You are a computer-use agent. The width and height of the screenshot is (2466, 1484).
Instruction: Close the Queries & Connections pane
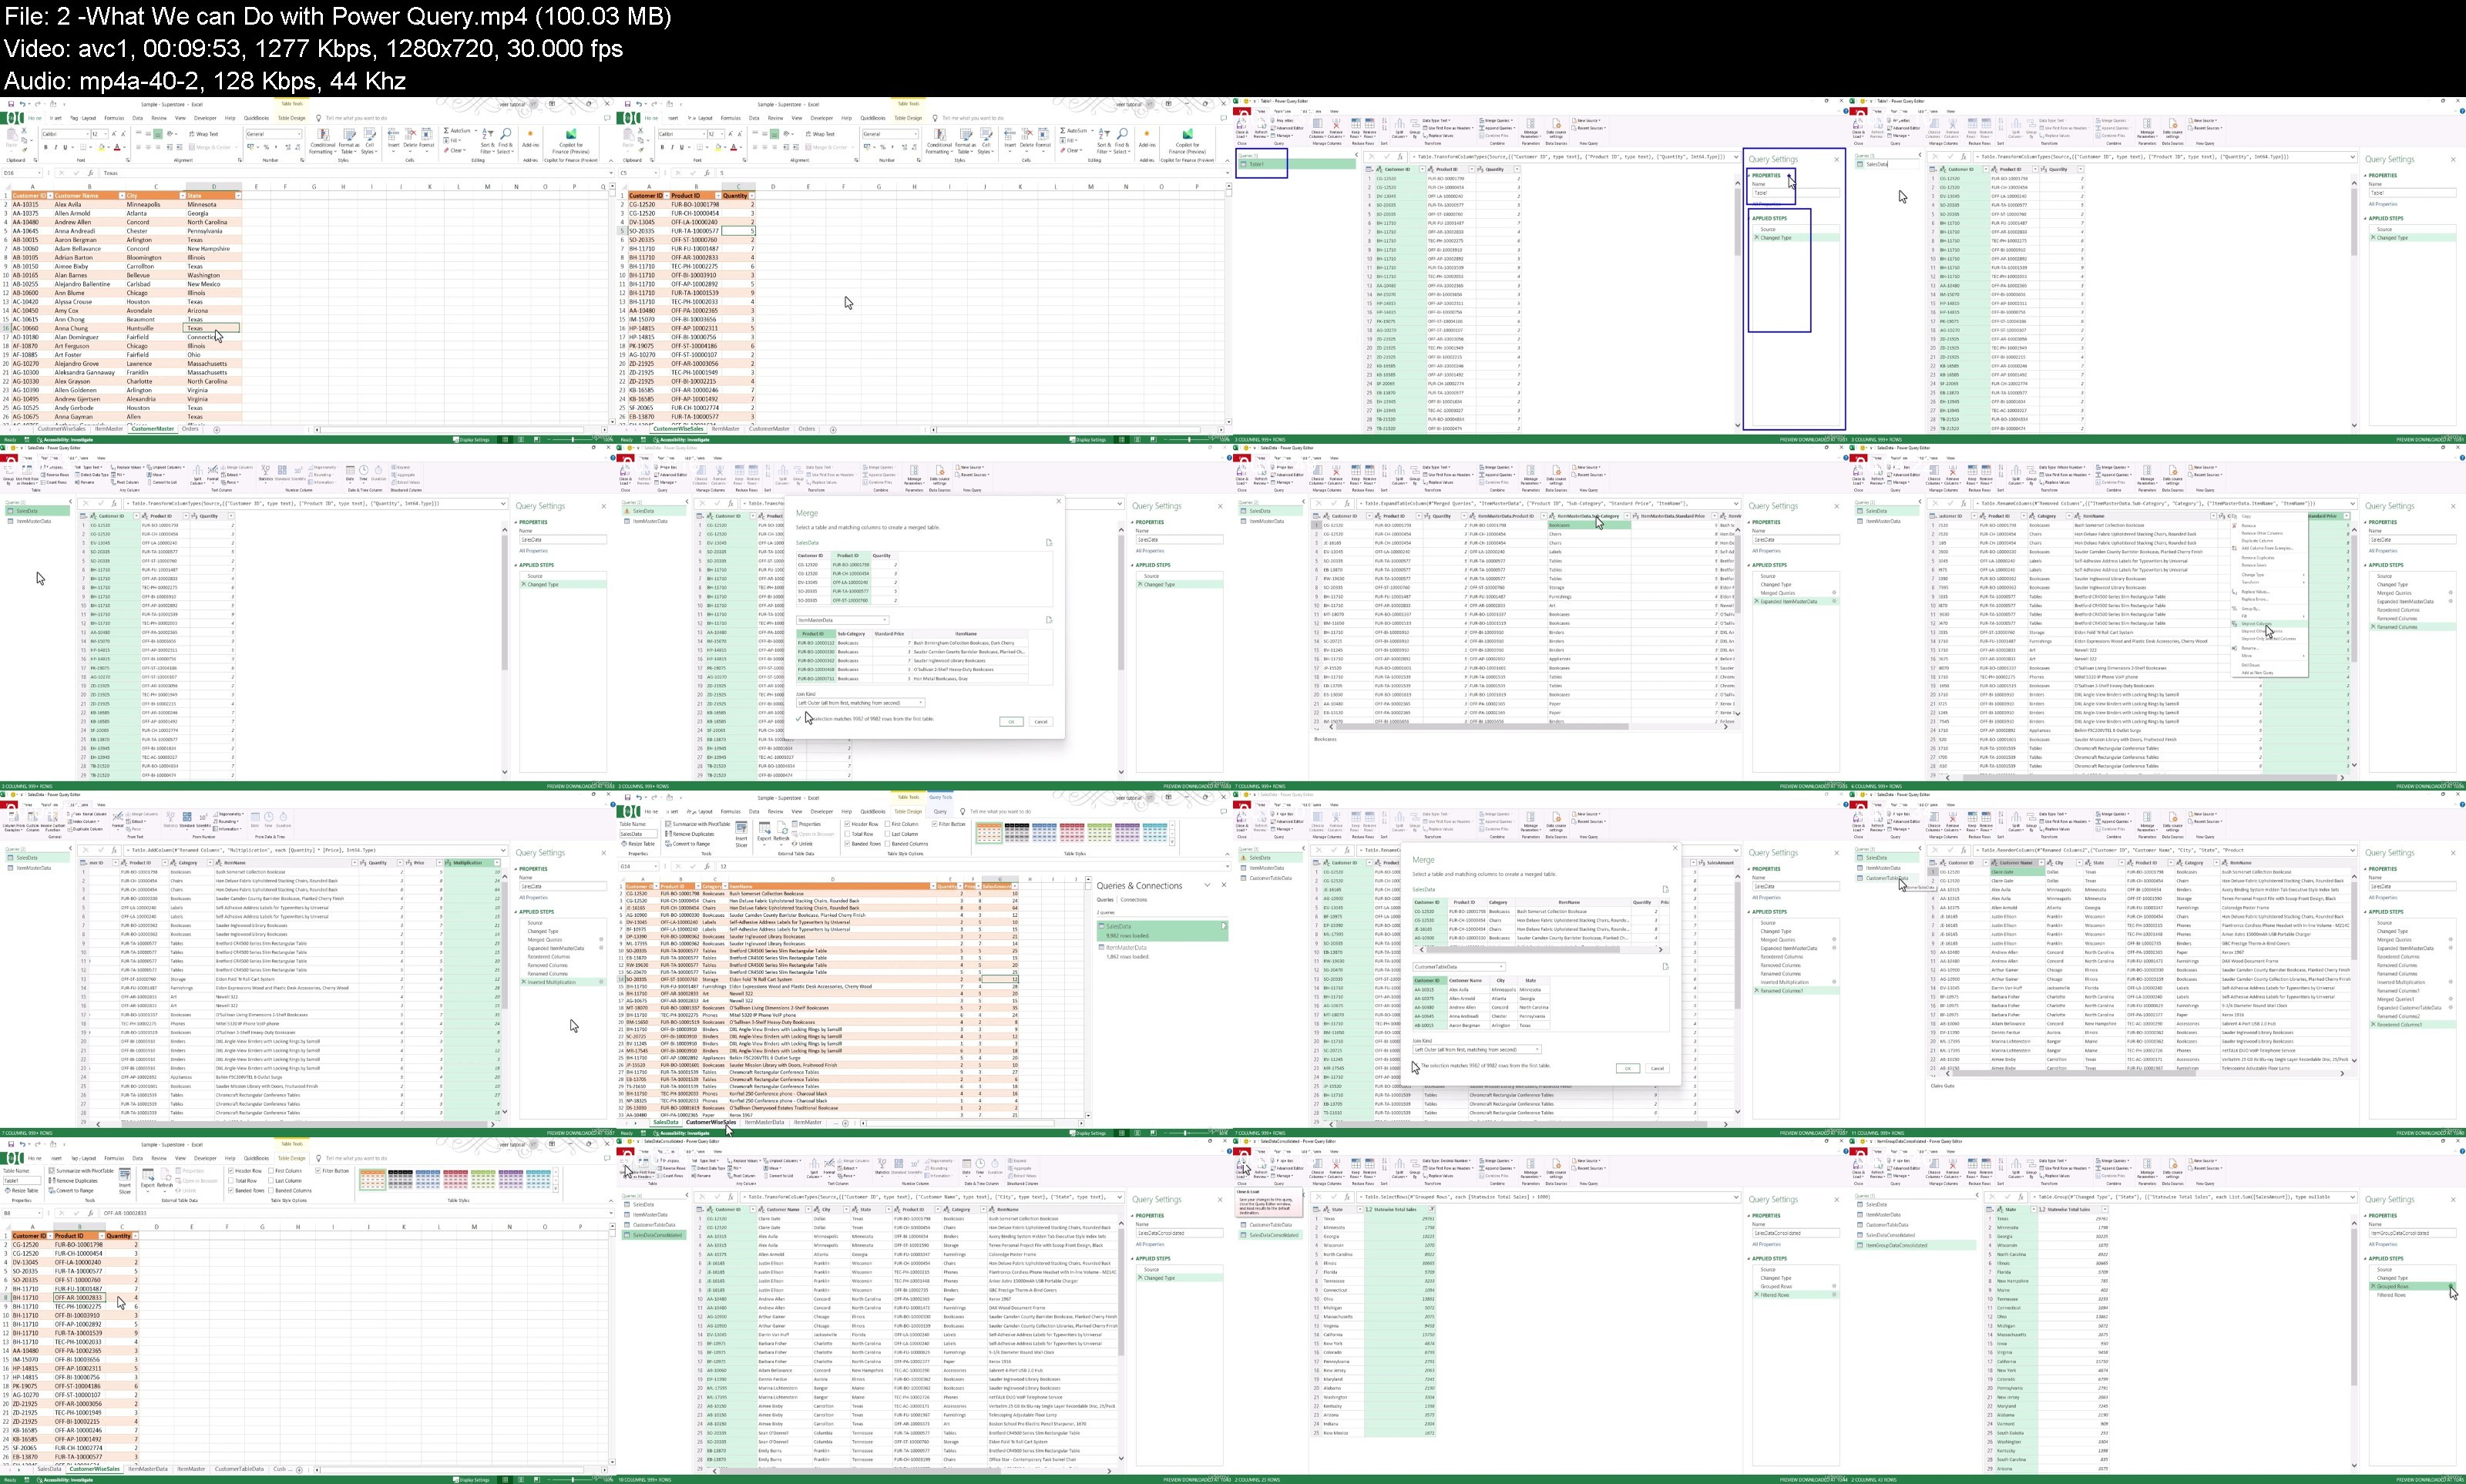pos(1224,885)
